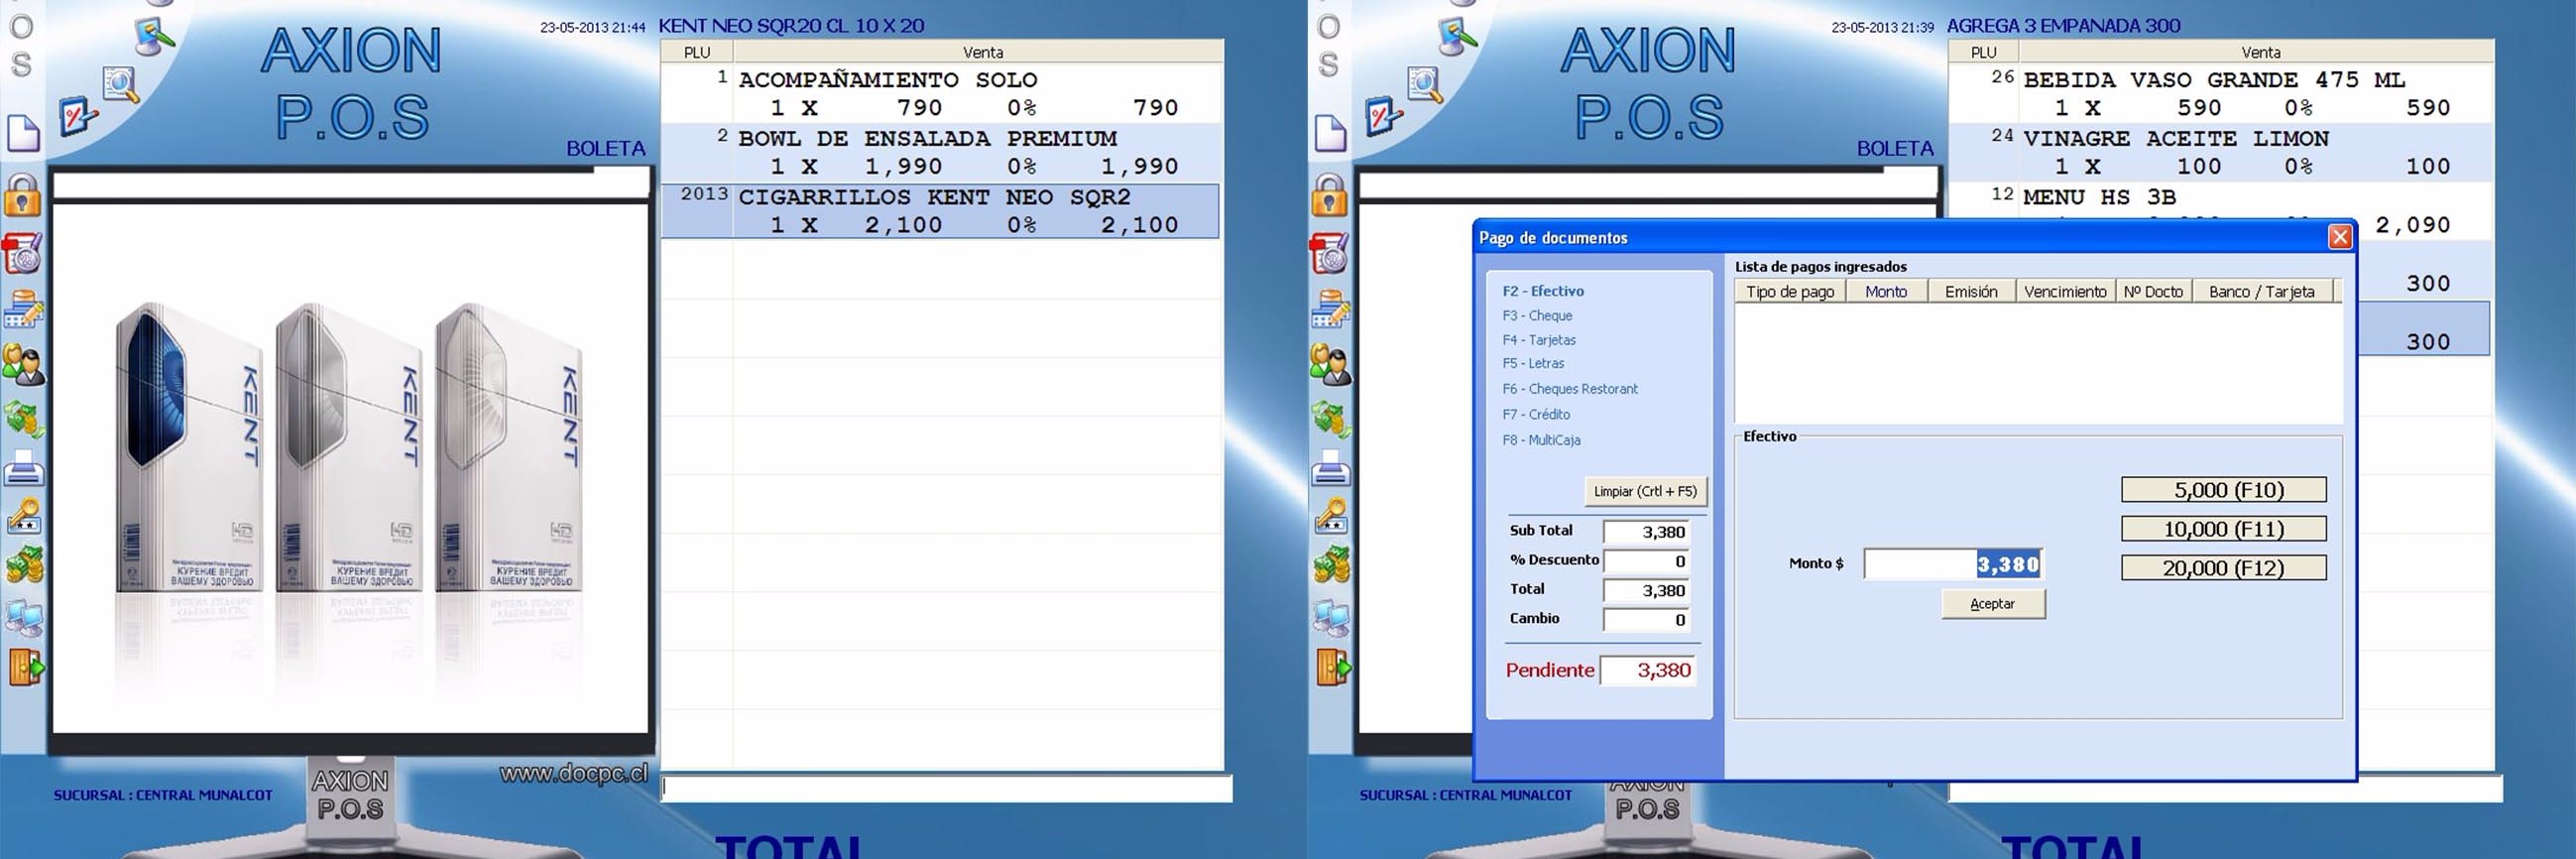Click the magnifier document search icon in left POS header
This screenshot has height=859, width=2576.
pyautogui.click(x=121, y=83)
